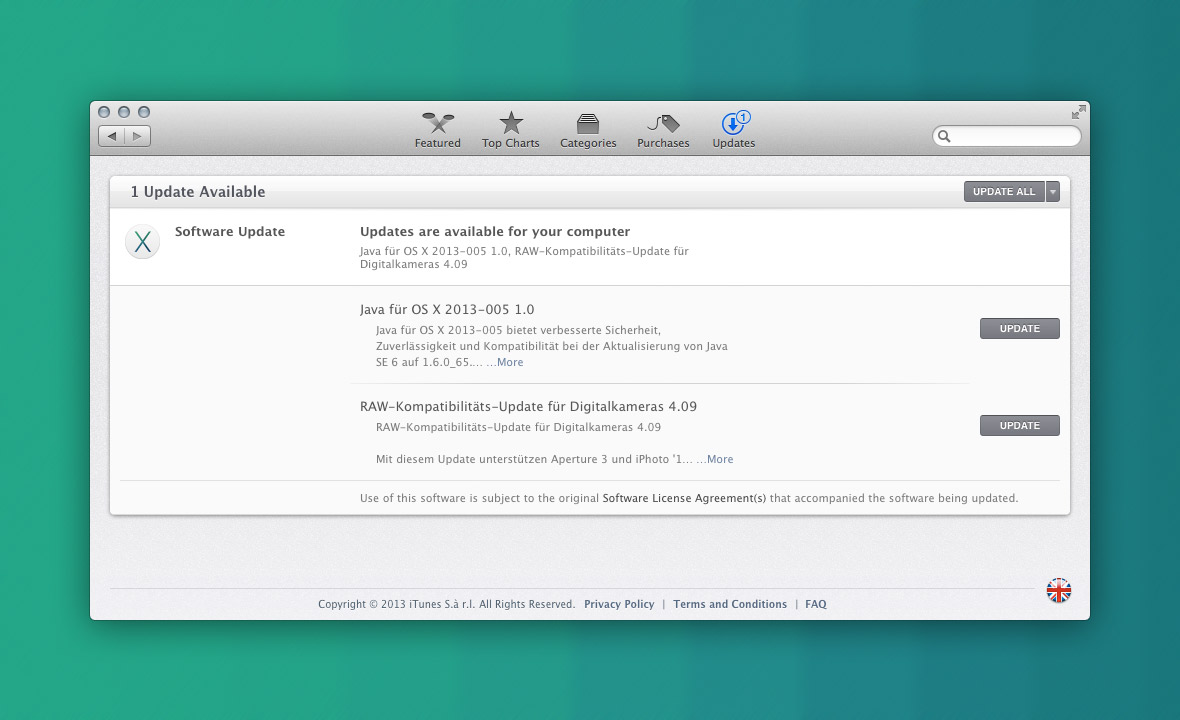Open the Updates download icon
The height and width of the screenshot is (720, 1180).
point(734,123)
